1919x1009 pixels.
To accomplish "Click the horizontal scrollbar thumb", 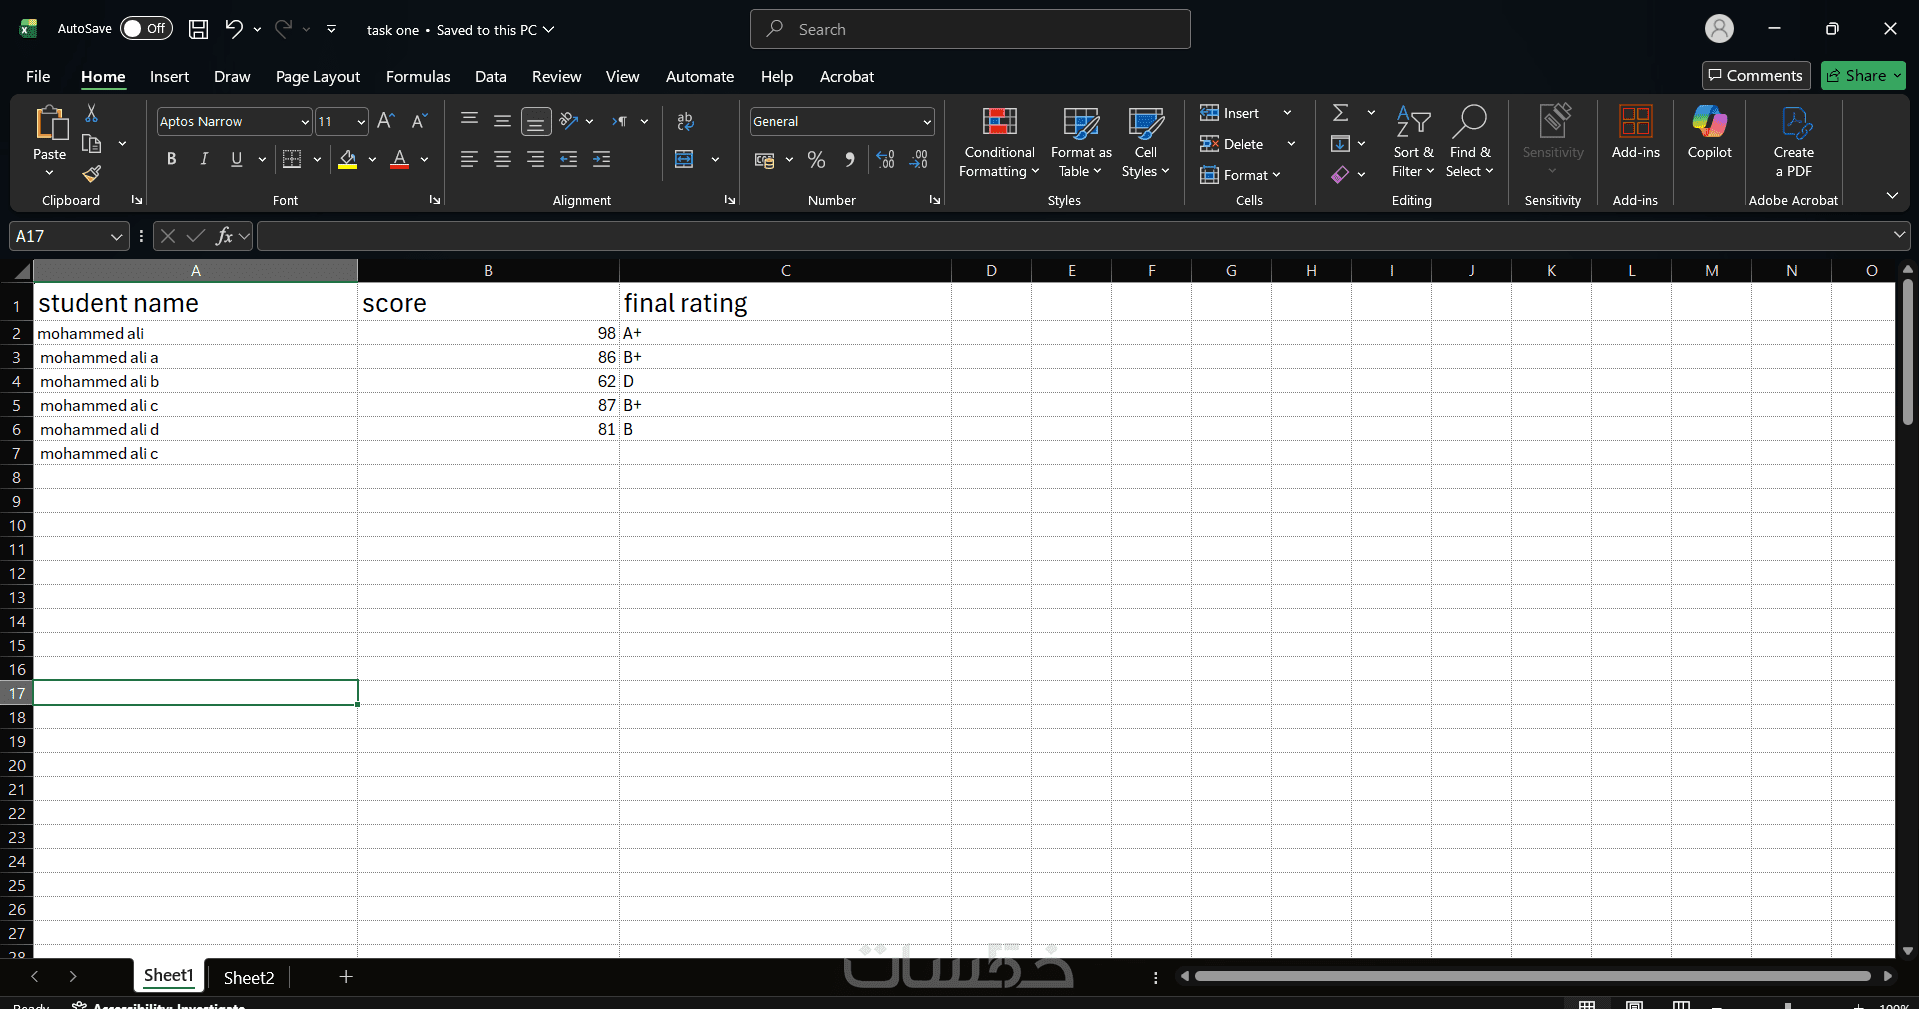I will coord(1532,976).
